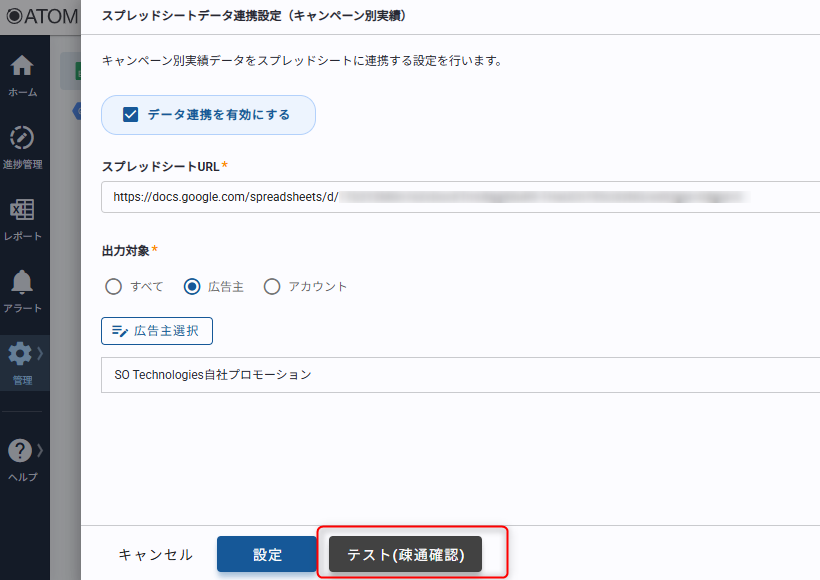Open the 広告主選択 picker
This screenshot has height=580, width=820.
tap(157, 331)
